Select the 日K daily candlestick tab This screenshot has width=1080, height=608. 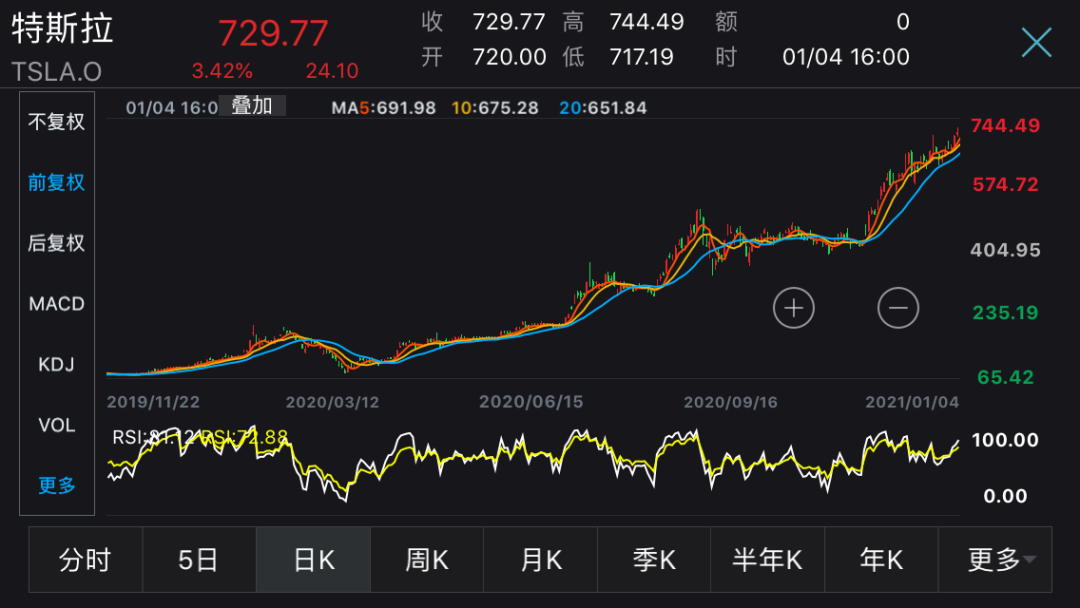coord(313,560)
